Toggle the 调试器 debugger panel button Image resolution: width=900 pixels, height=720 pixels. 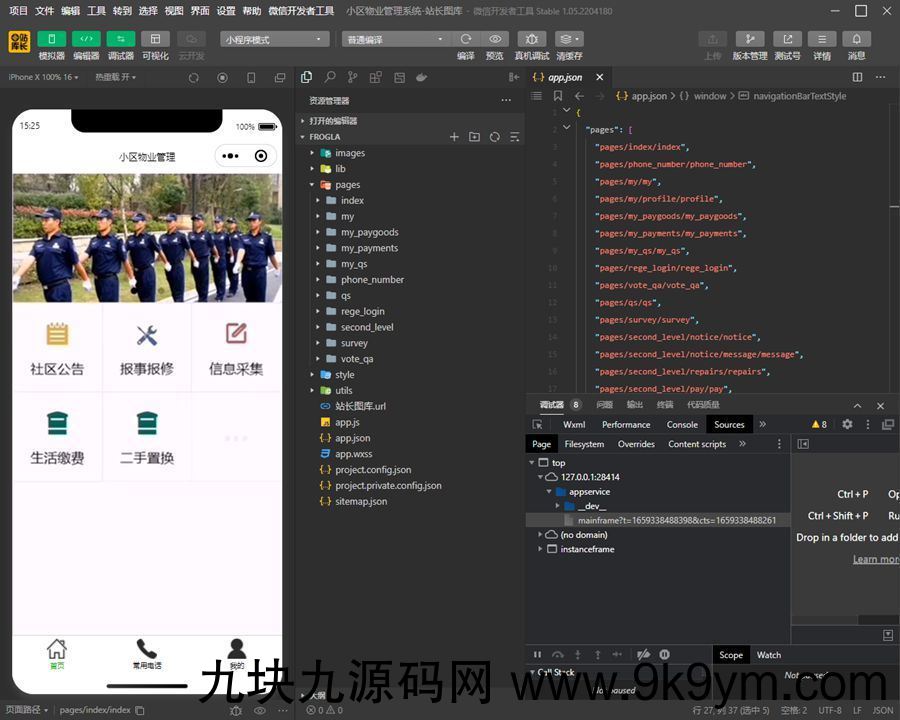(x=121, y=39)
